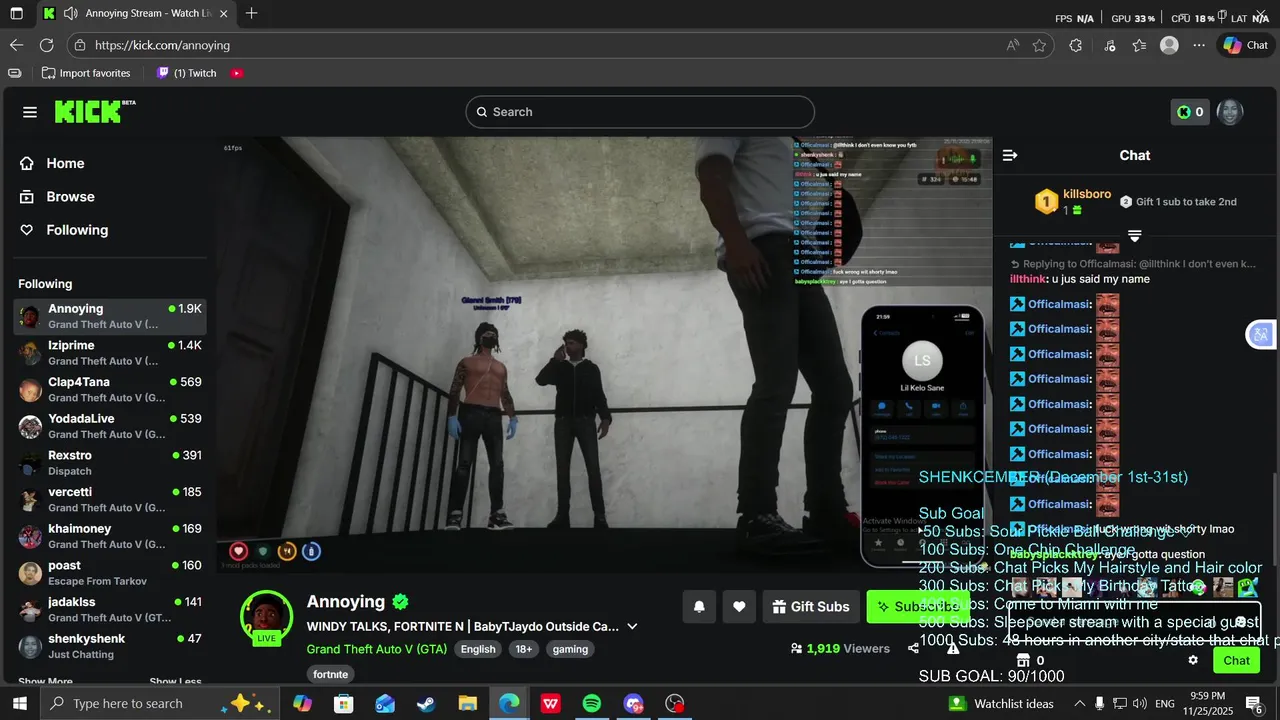
Task: Collapse the chat panel with arrow icon
Action: (x=1010, y=155)
